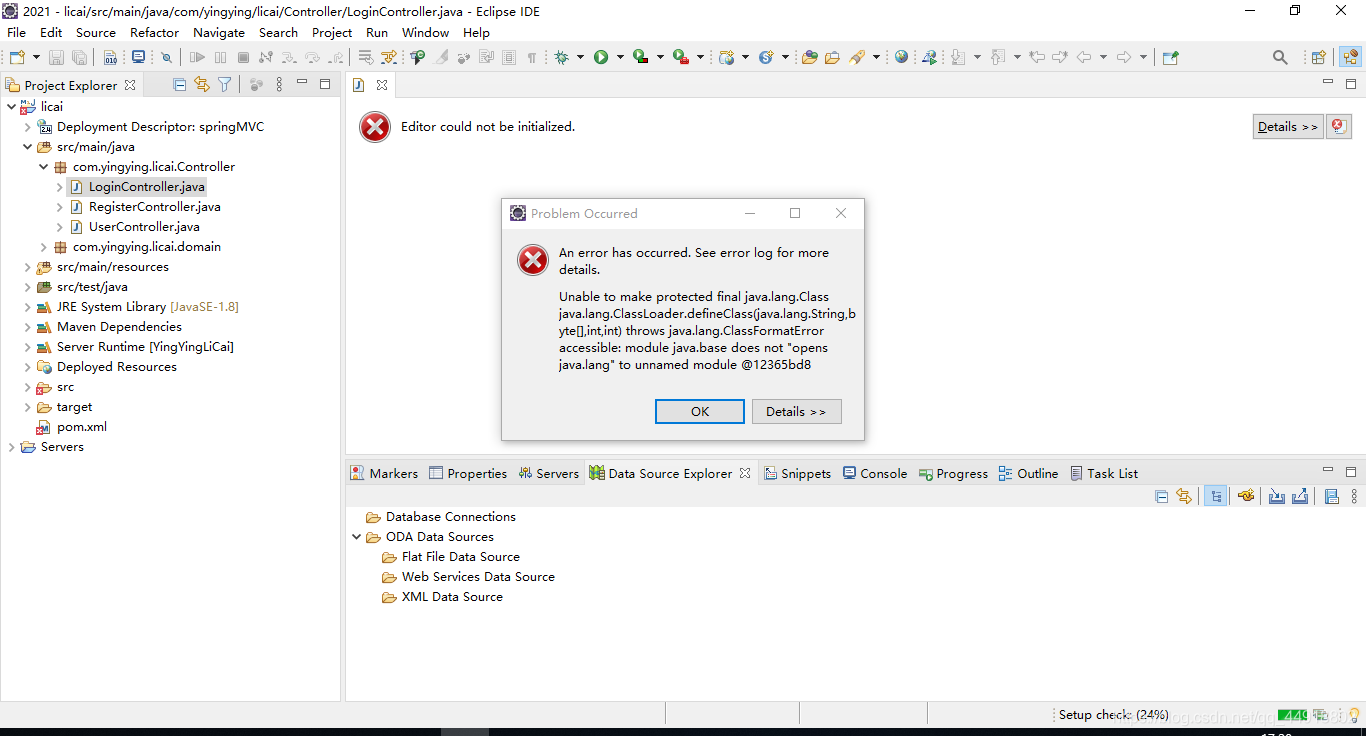
Task: Expand the Maven Dependencies node
Action: click(x=27, y=327)
